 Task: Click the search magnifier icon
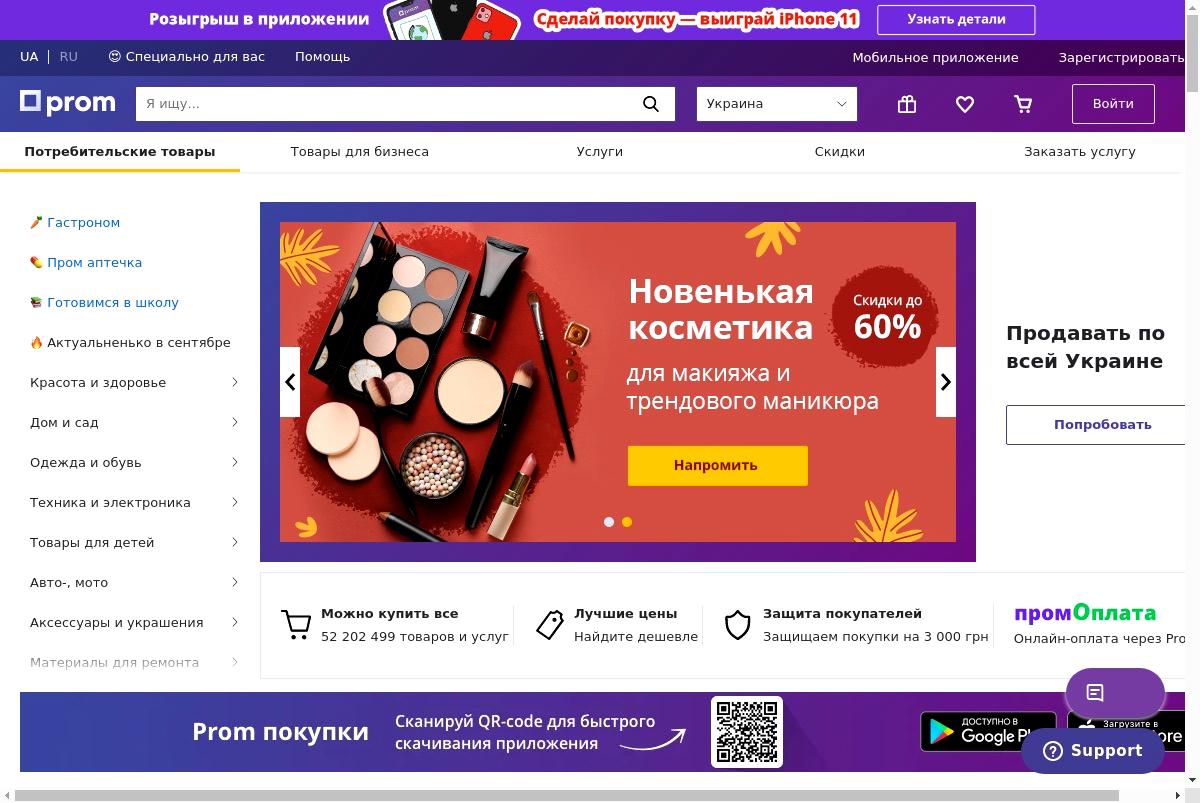(651, 104)
